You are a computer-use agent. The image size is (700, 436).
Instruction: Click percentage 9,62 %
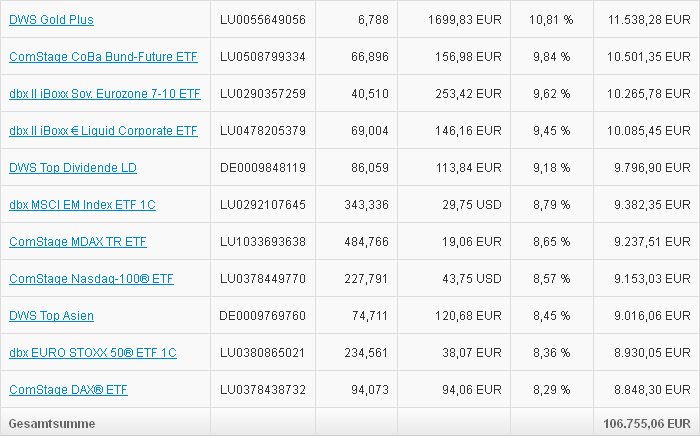coord(552,94)
